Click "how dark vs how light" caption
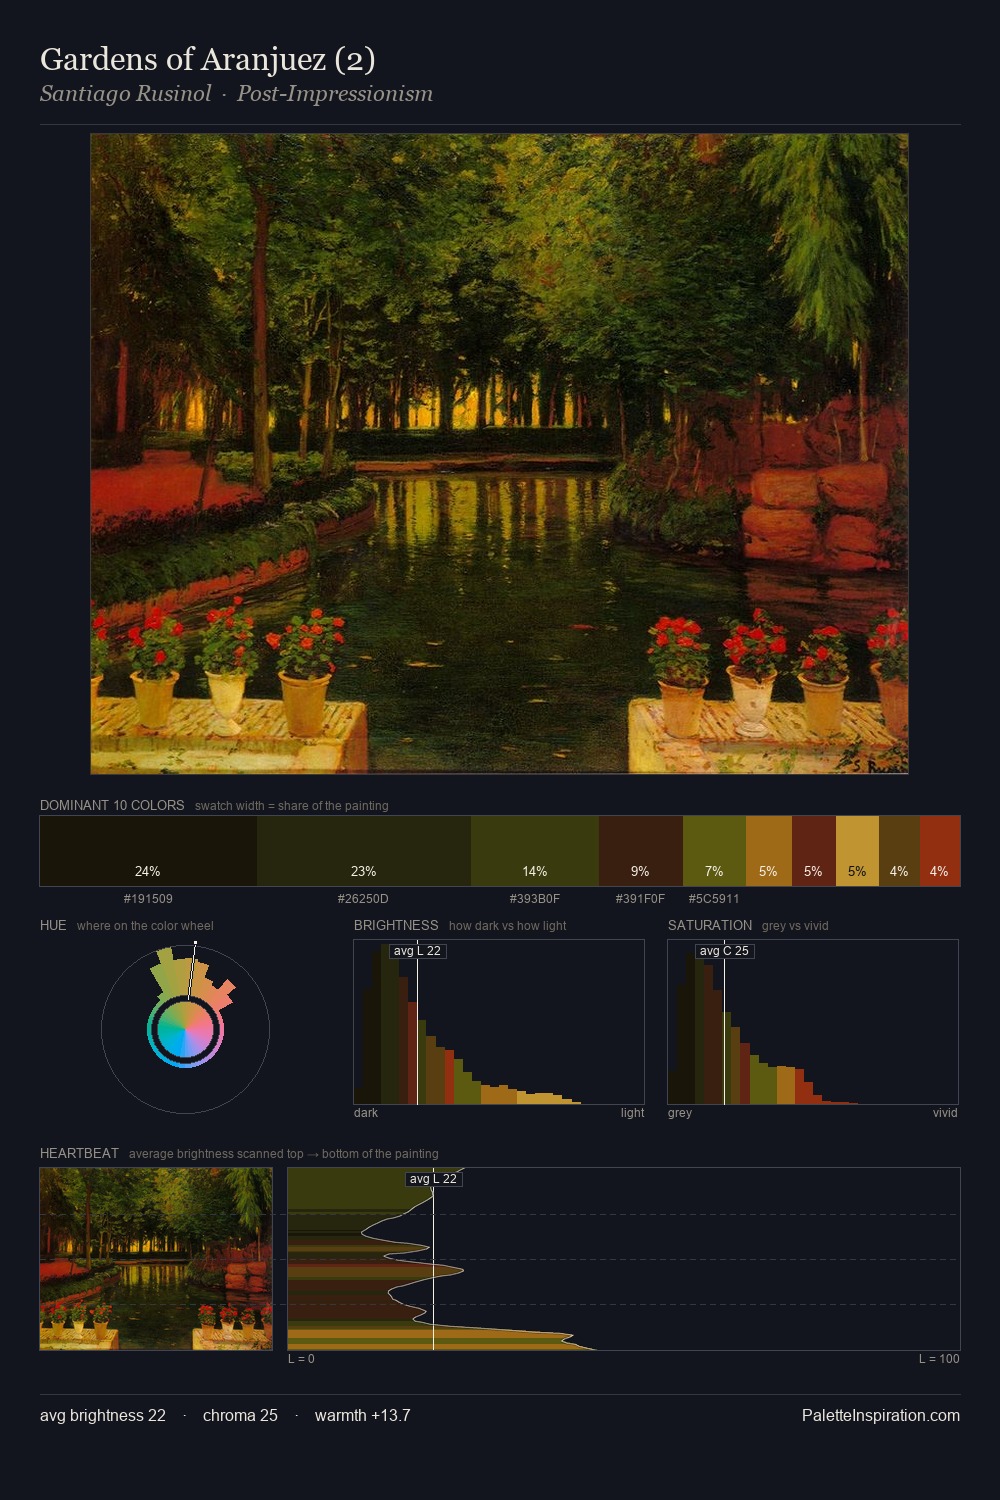This screenshot has width=1000, height=1500. tap(507, 926)
